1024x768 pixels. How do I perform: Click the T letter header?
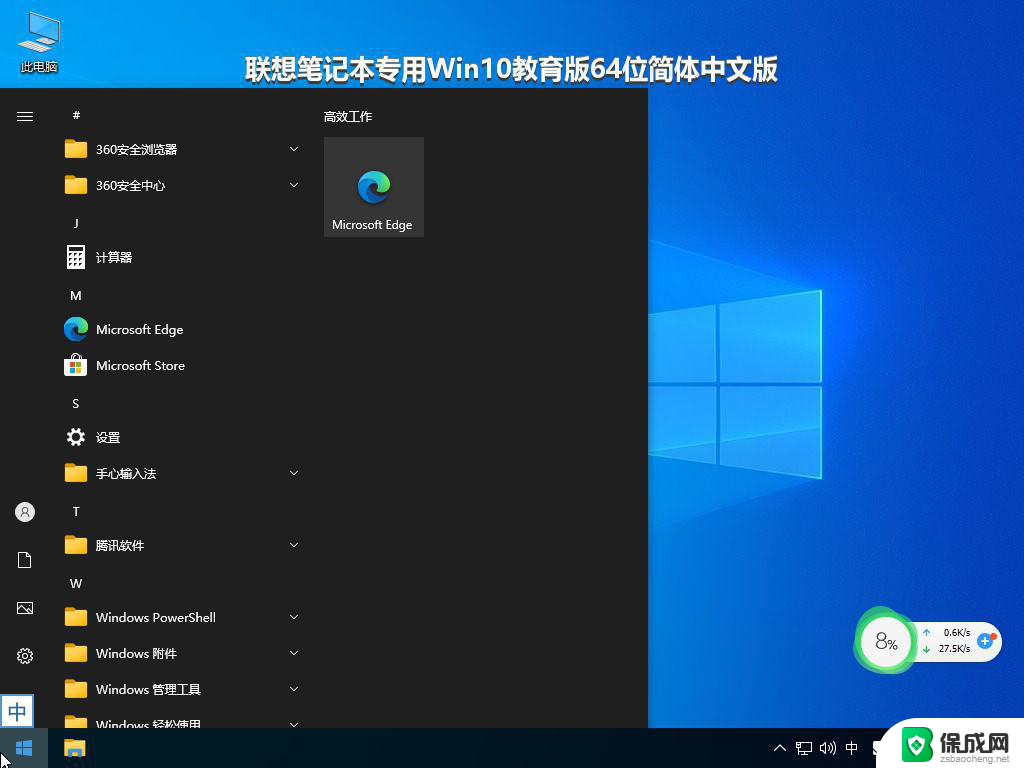click(76, 511)
